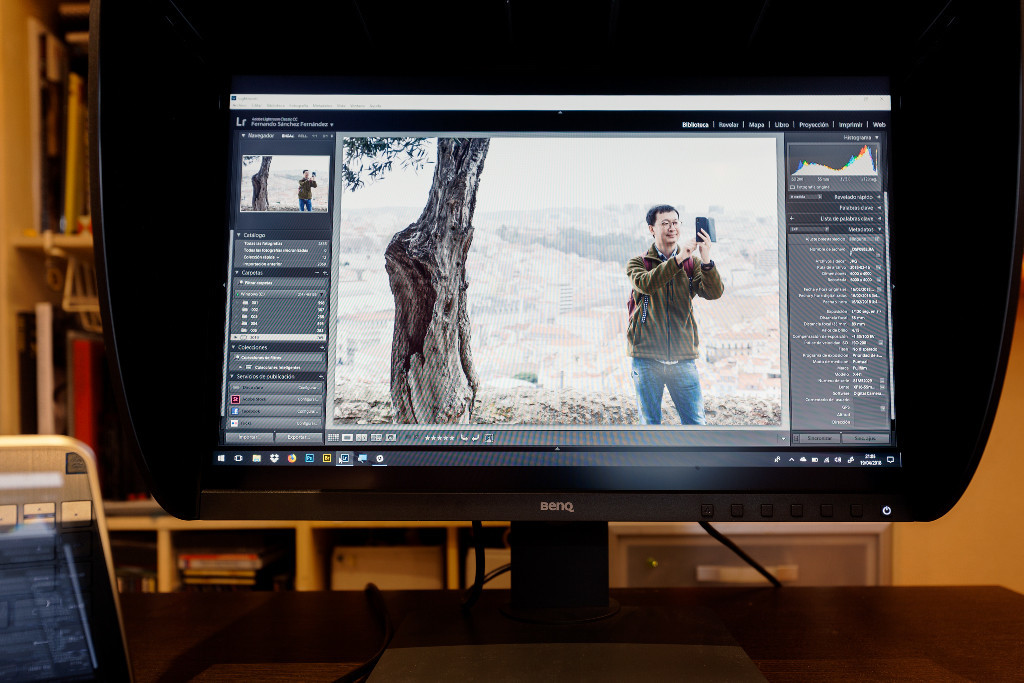Image resolution: width=1024 pixels, height=683 pixels.
Task: Toggle a five-star rating in the toolbar
Action: (x=439, y=438)
